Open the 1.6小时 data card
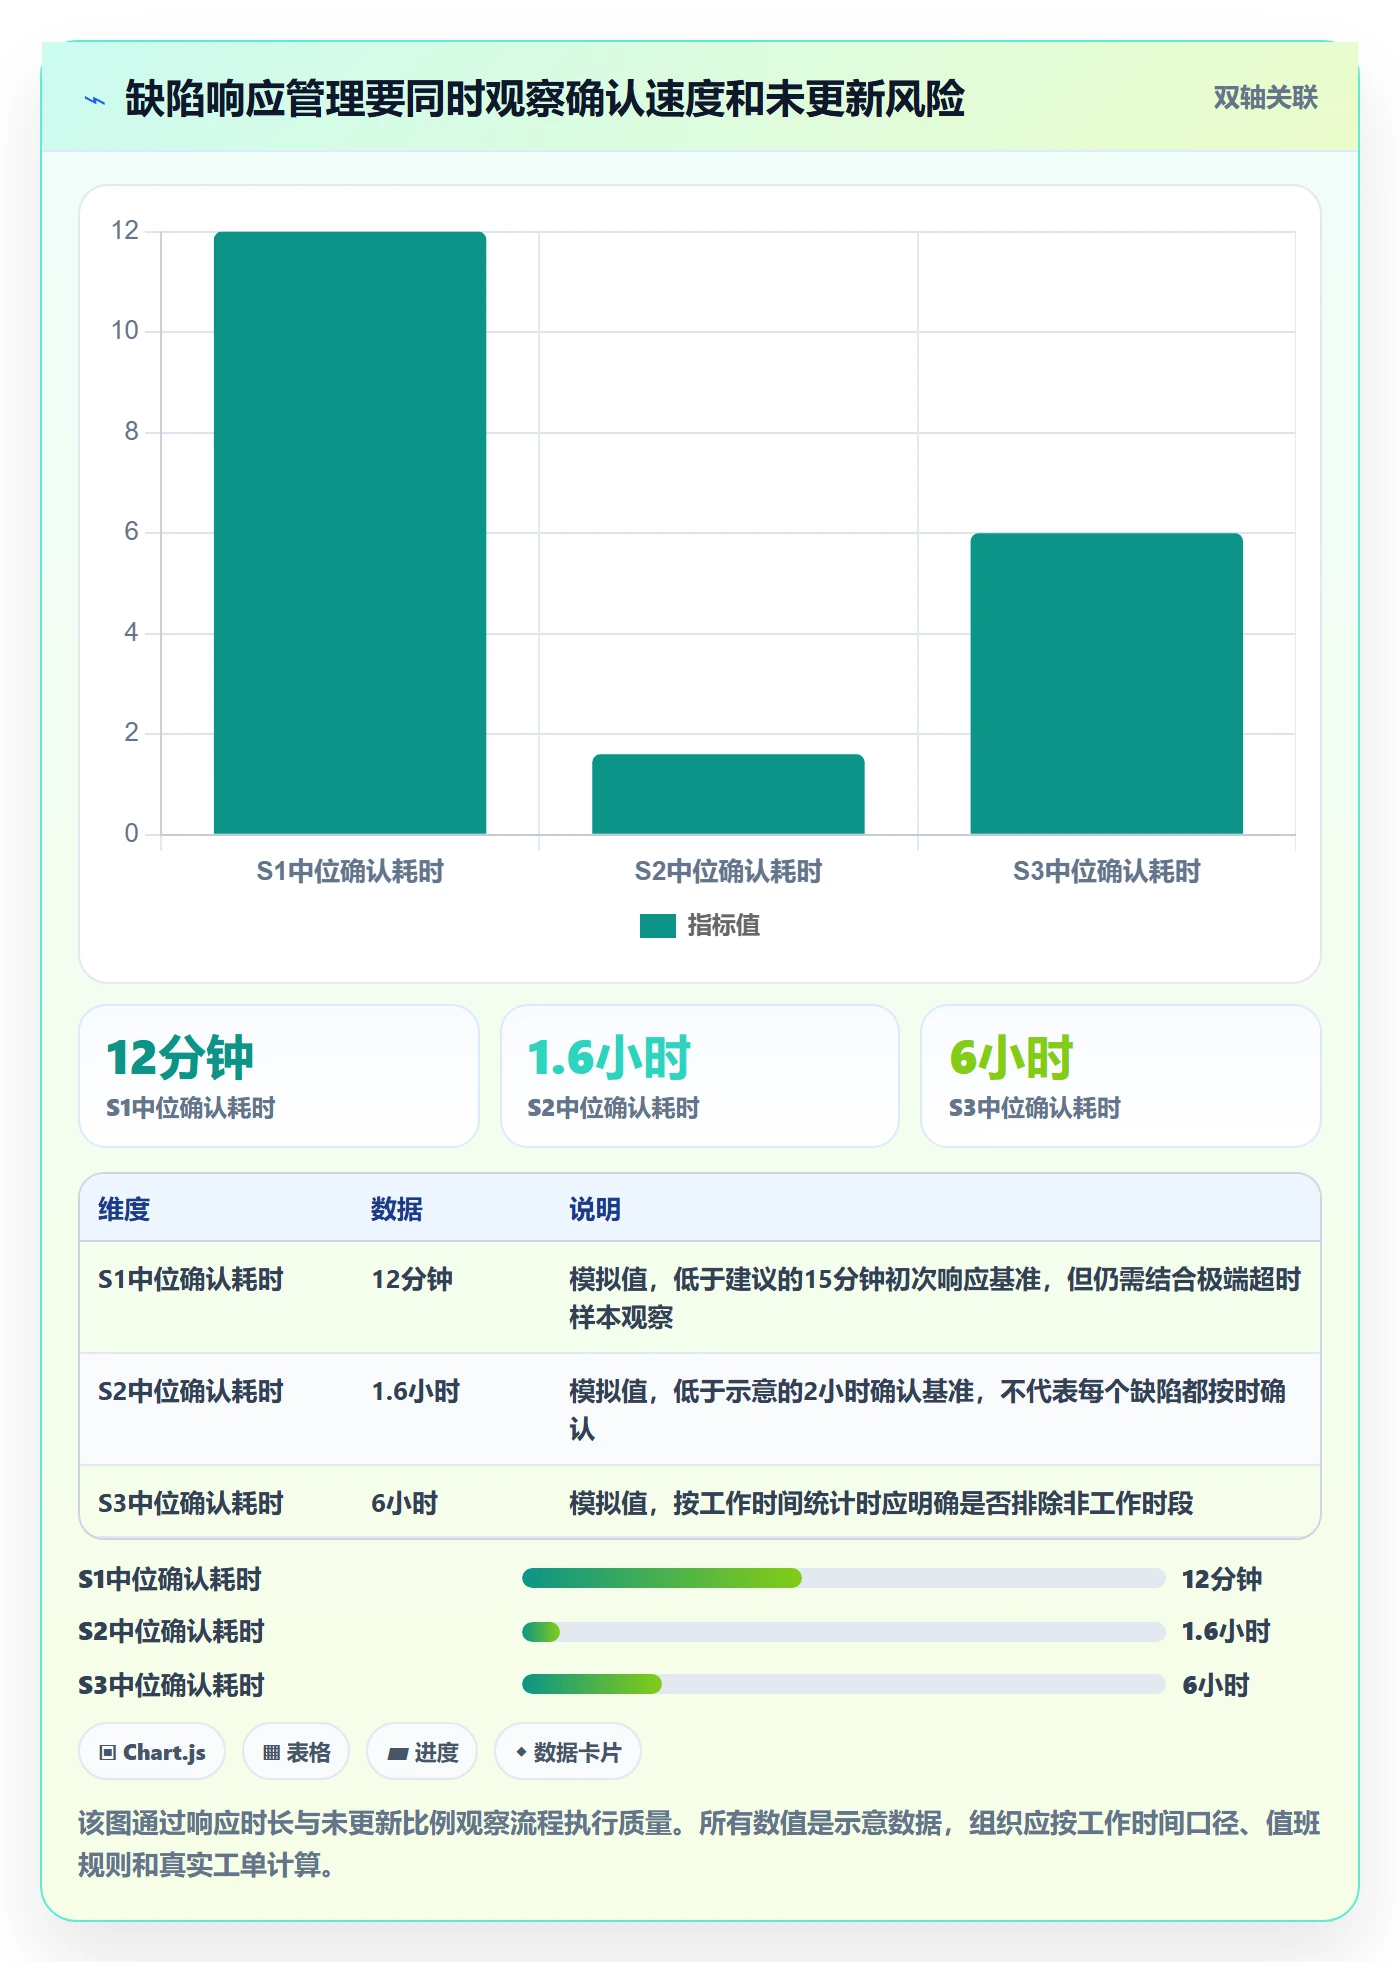Screen dimensions: 1400x1962 pos(700,1076)
